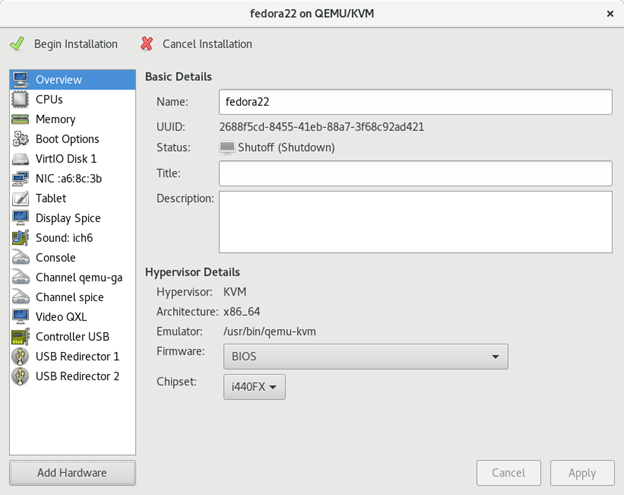Select Channel spice entry label
Screen dimensions: 624x495
69,298
